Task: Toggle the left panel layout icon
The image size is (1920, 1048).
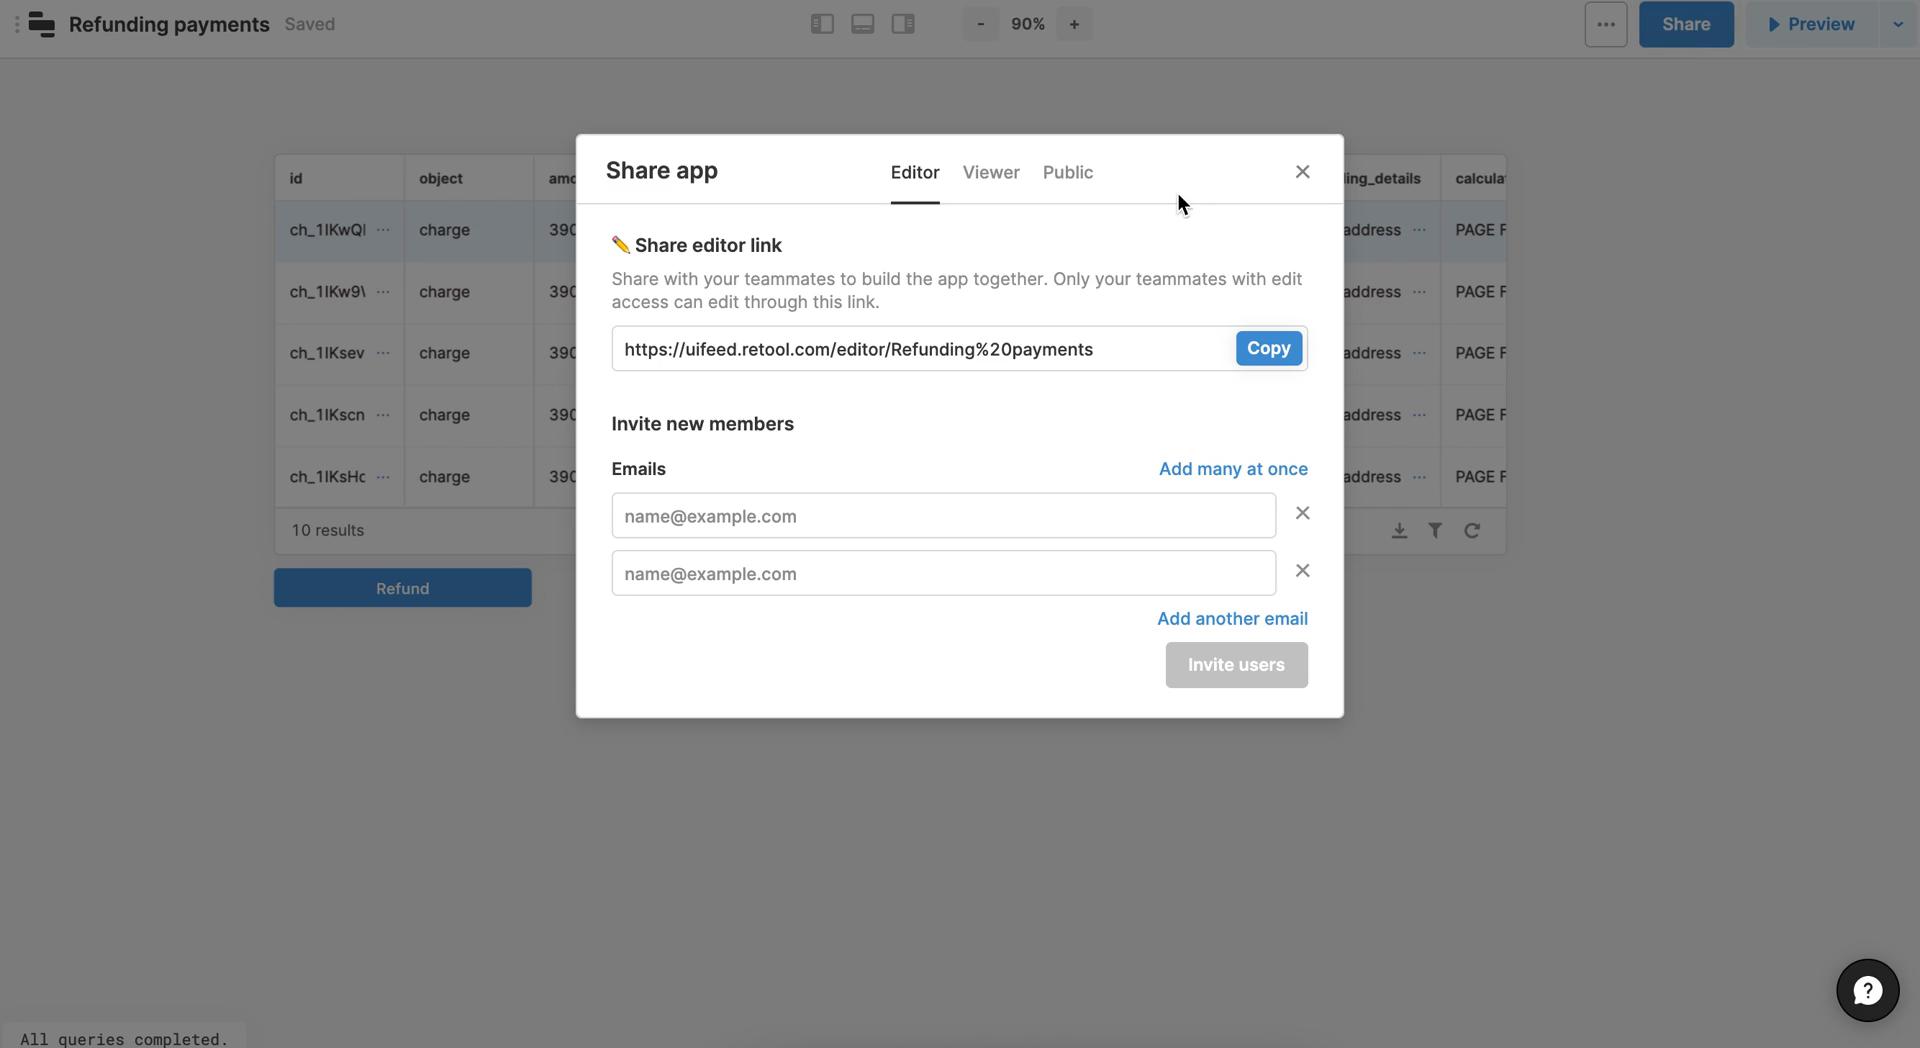Action: click(822, 23)
